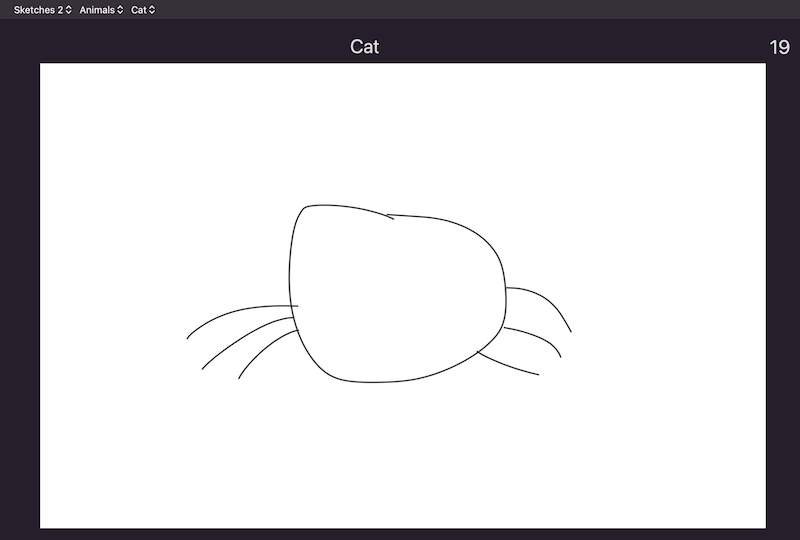Viewport: 800px width, 540px height.
Task: Click the number 19 counter
Action: click(779, 47)
